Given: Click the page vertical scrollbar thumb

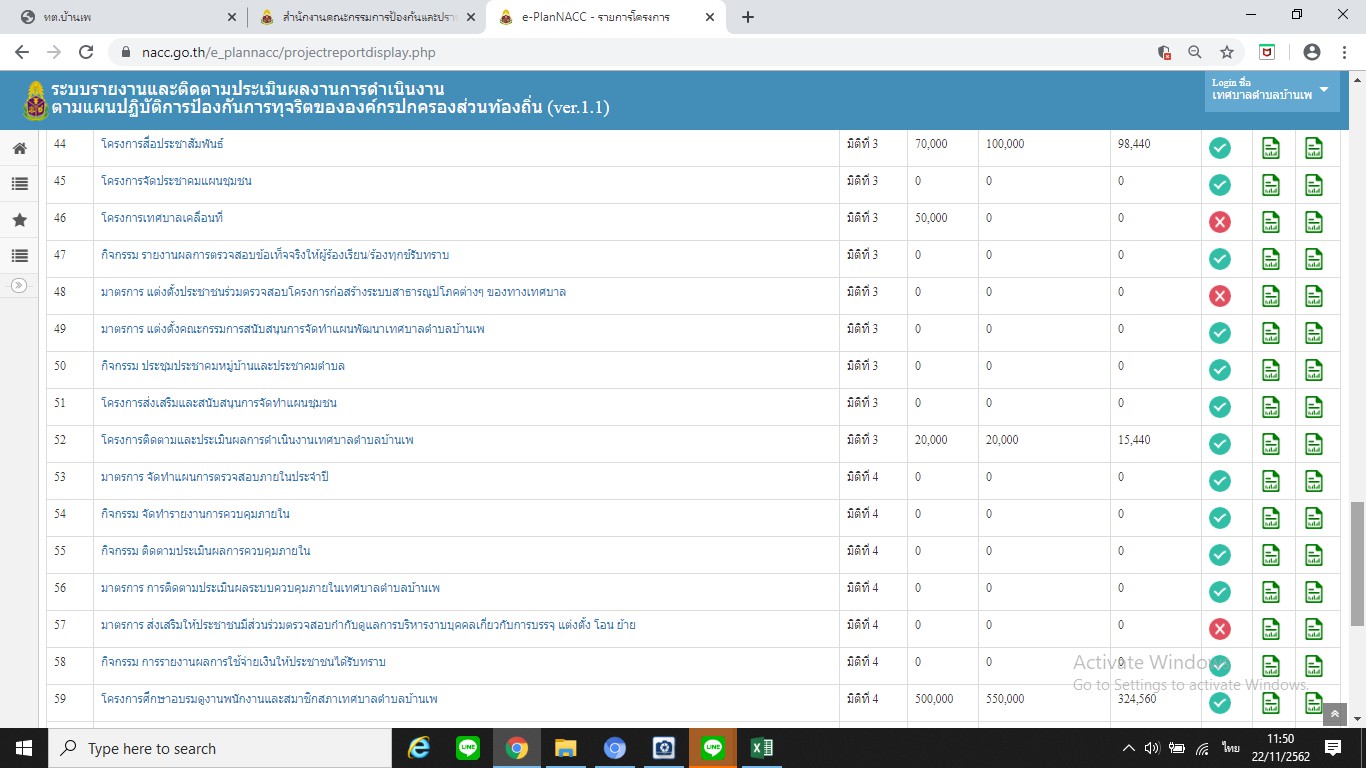Looking at the screenshot, I should pyautogui.click(x=1357, y=564).
